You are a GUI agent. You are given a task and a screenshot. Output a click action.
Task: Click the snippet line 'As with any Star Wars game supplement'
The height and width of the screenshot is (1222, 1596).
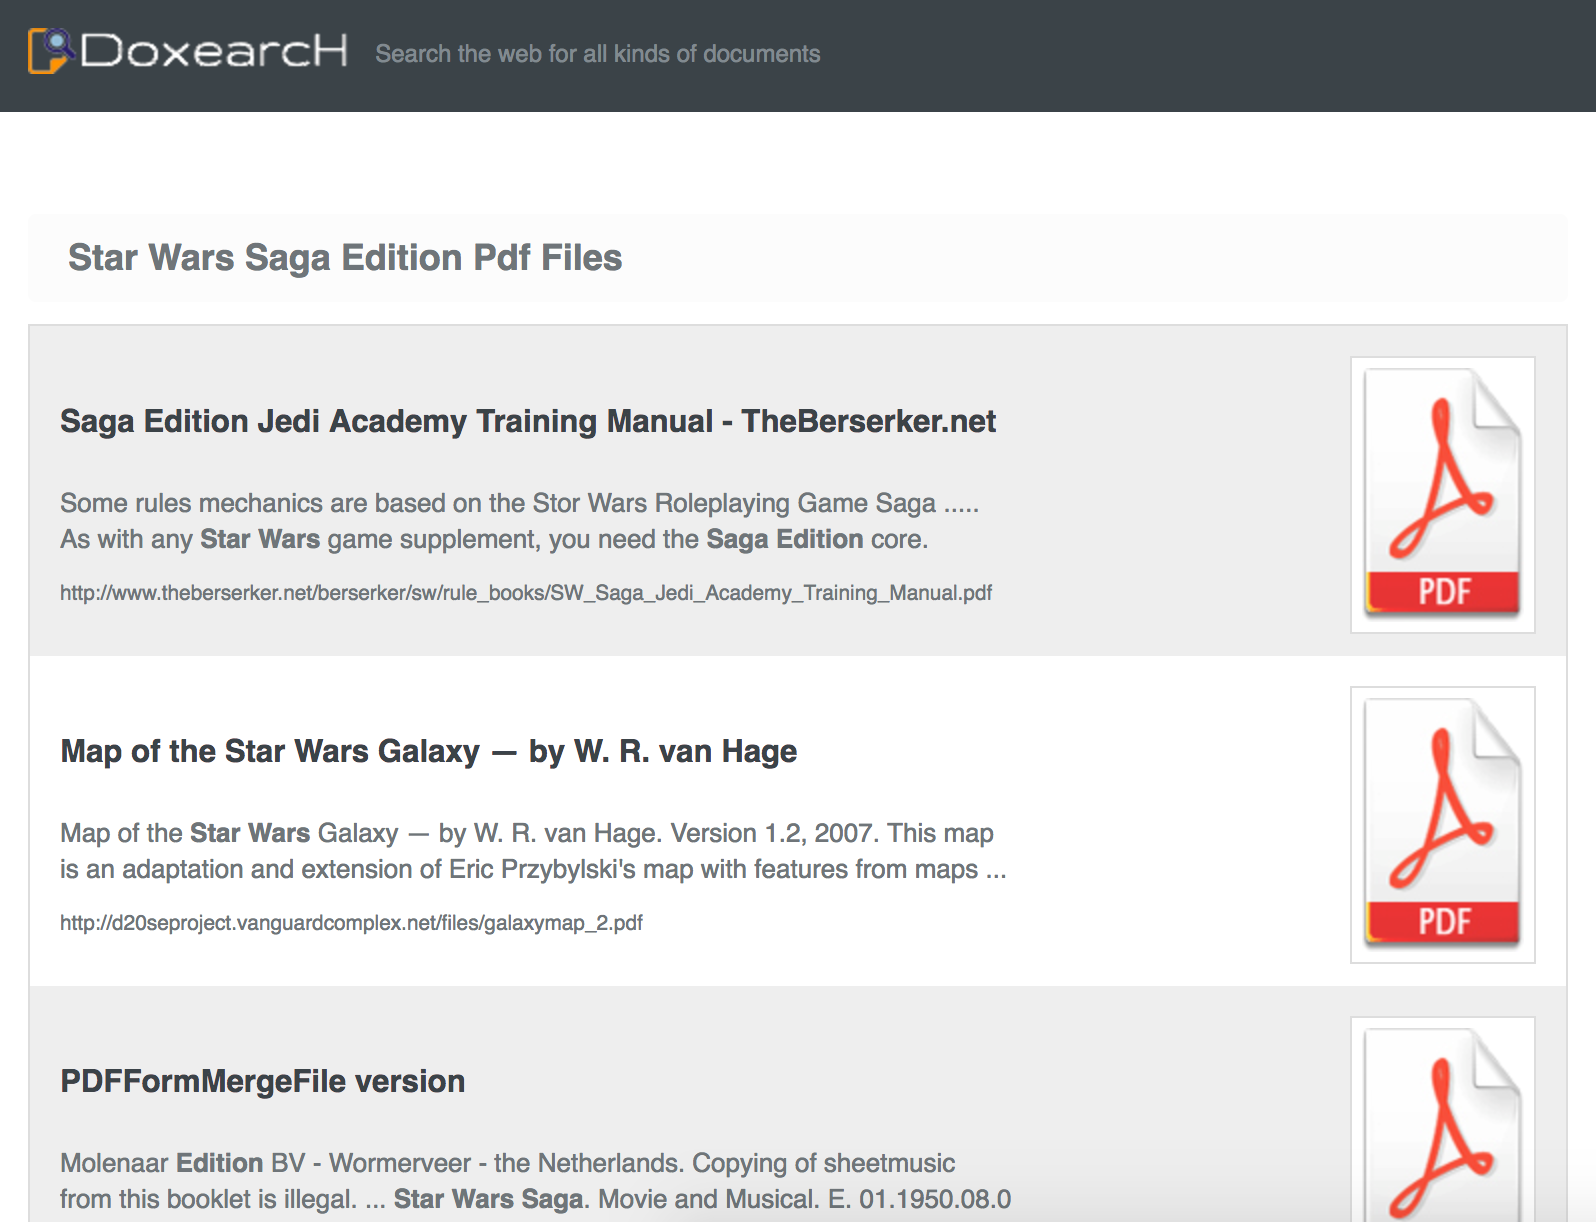click(x=494, y=539)
